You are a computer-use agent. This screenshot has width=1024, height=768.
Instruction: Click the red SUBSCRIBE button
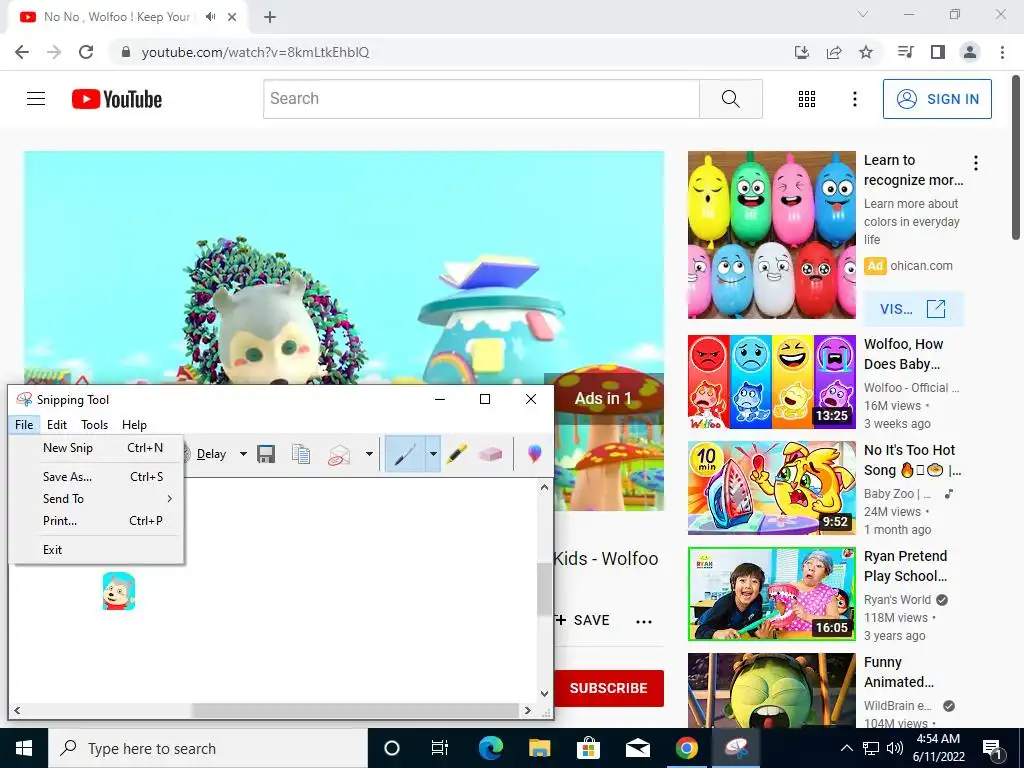[x=609, y=688]
